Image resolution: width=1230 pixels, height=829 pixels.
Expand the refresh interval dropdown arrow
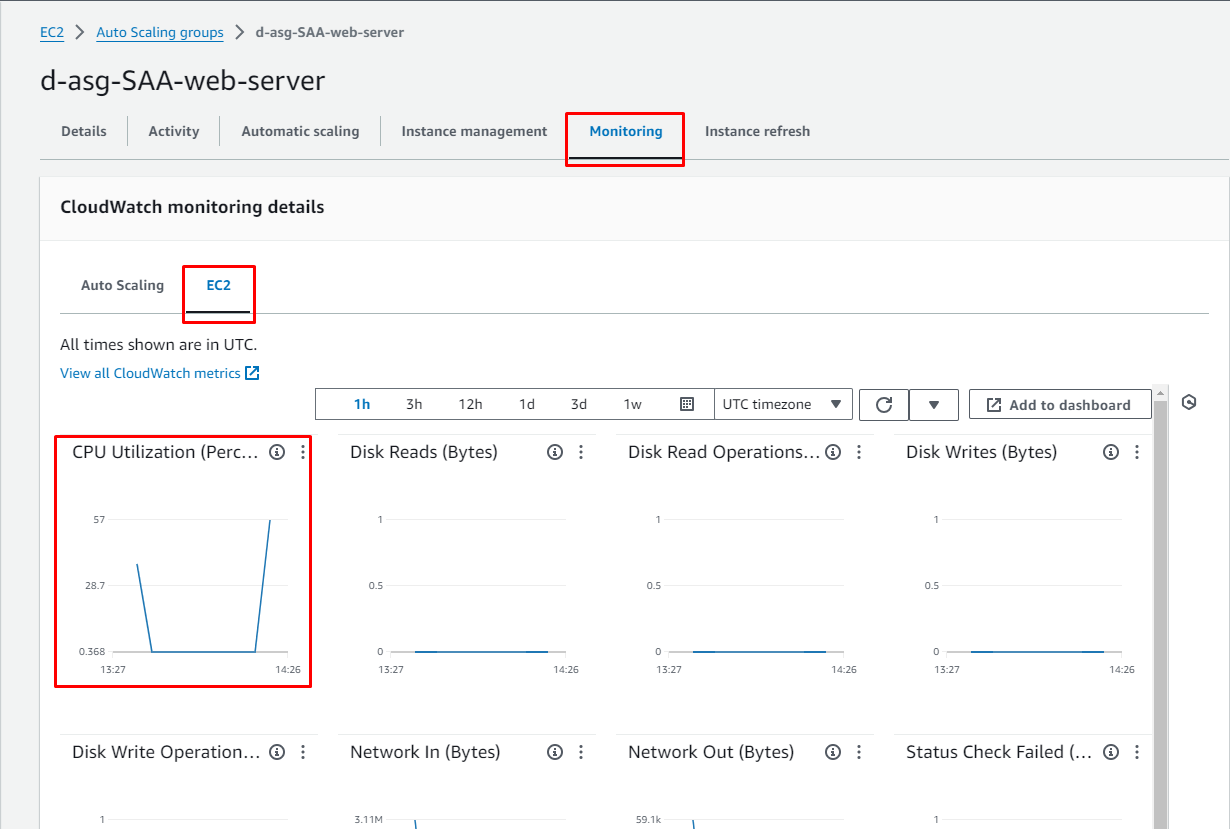(934, 405)
